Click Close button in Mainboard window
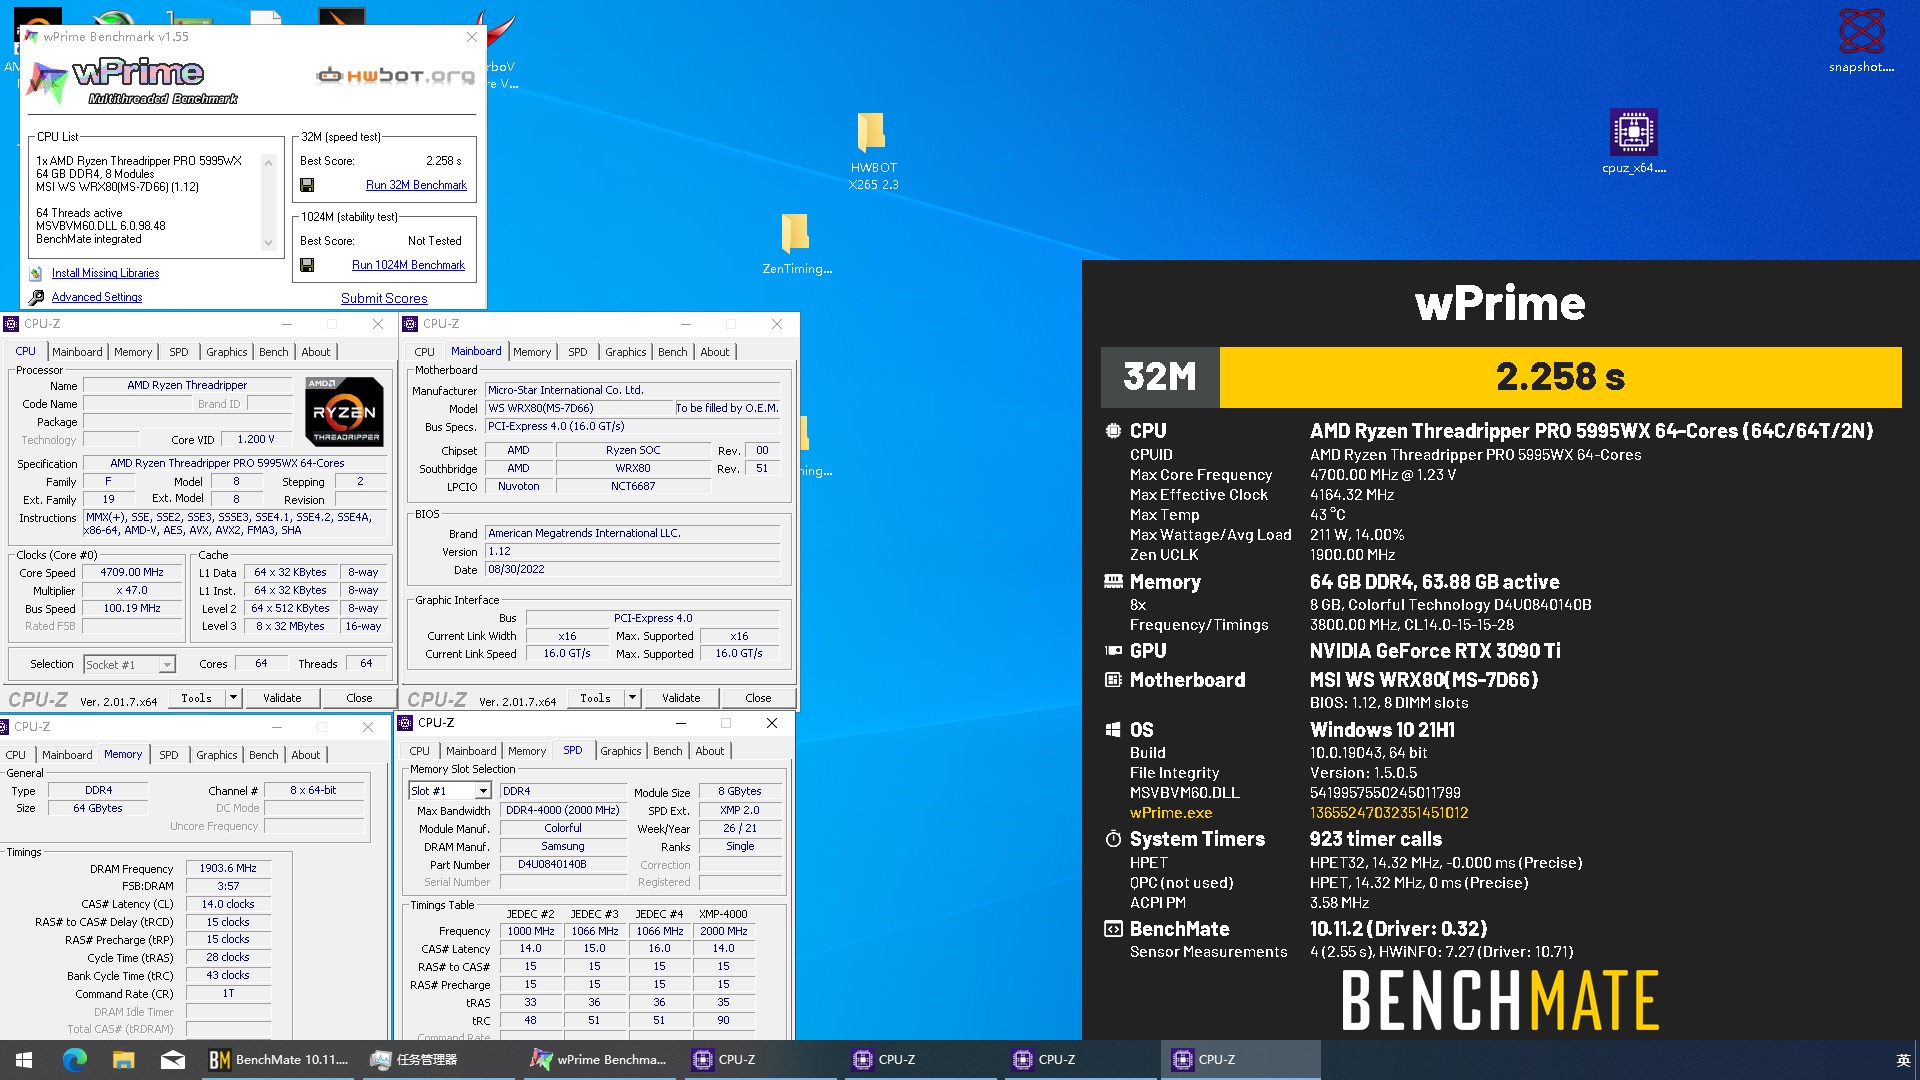This screenshot has width=1920, height=1080. tap(758, 698)
